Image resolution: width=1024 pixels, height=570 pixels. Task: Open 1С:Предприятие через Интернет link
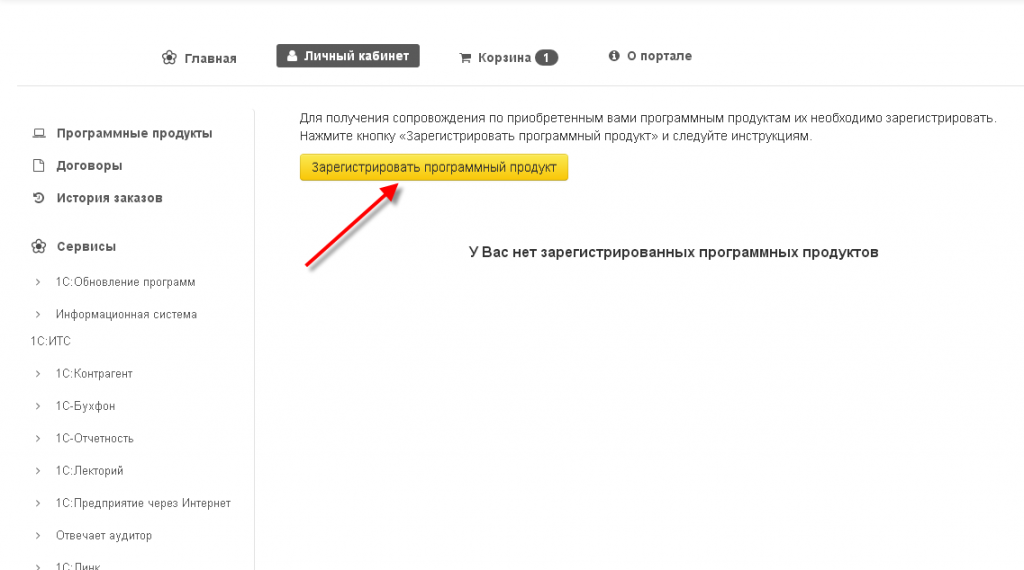pyautogui.click(x=143, y=503)
